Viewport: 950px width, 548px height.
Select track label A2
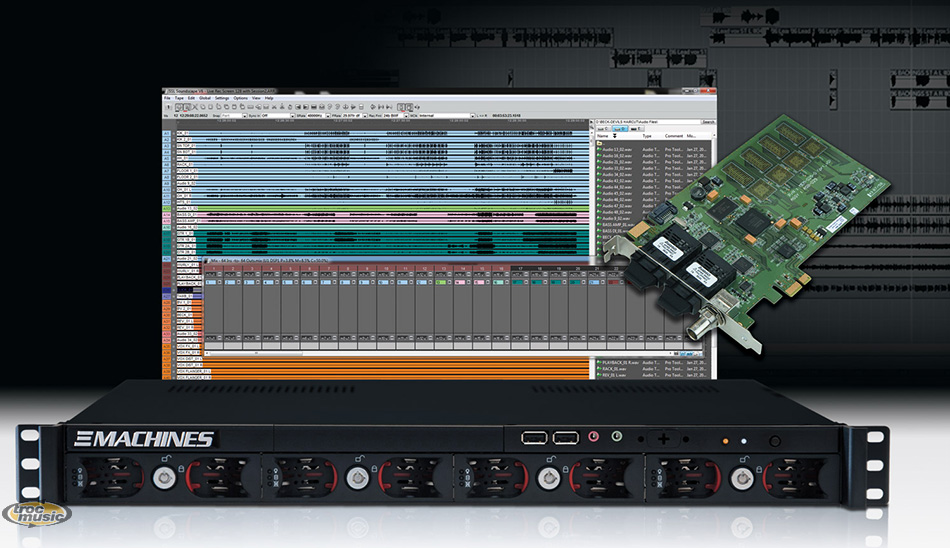tap(167, 139)
